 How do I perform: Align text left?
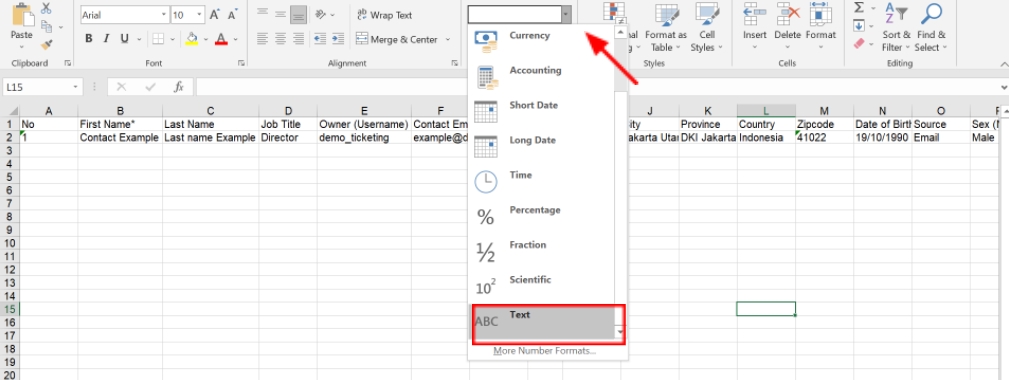coord(262,39)
